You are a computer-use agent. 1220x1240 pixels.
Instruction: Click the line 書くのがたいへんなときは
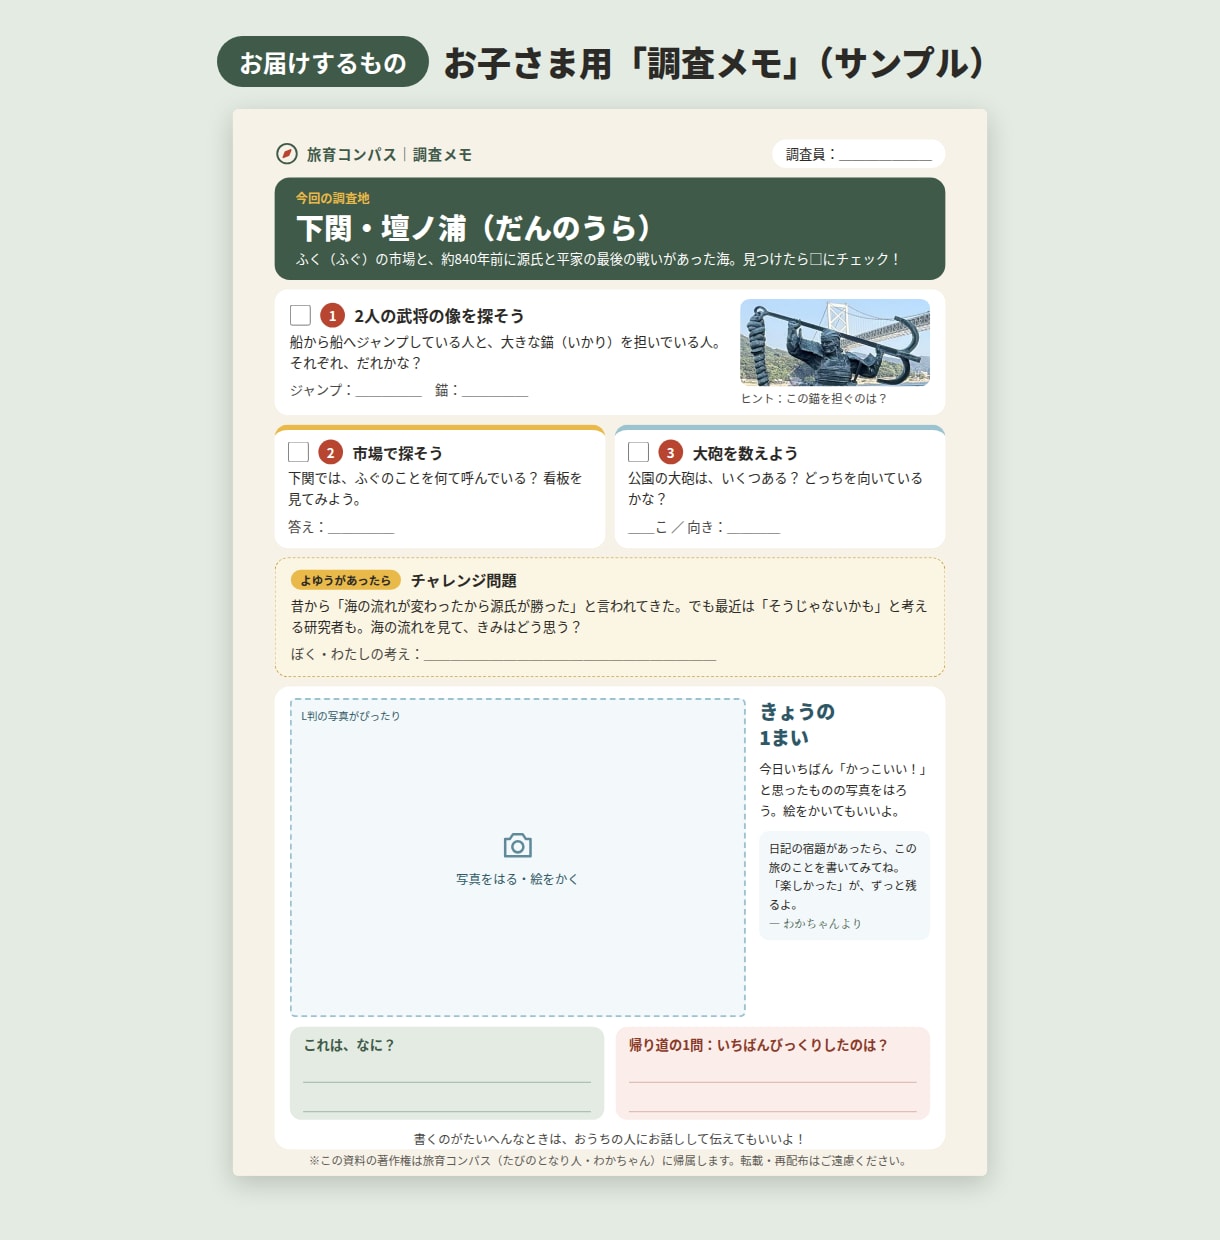coord(609,1139)
